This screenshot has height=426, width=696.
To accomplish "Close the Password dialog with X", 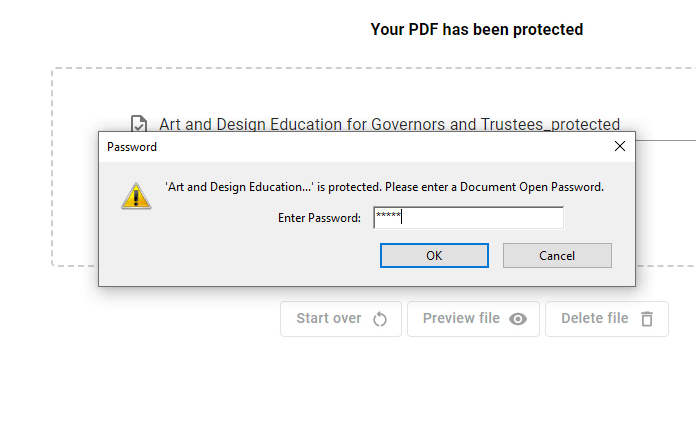I will tap(620, 147).
